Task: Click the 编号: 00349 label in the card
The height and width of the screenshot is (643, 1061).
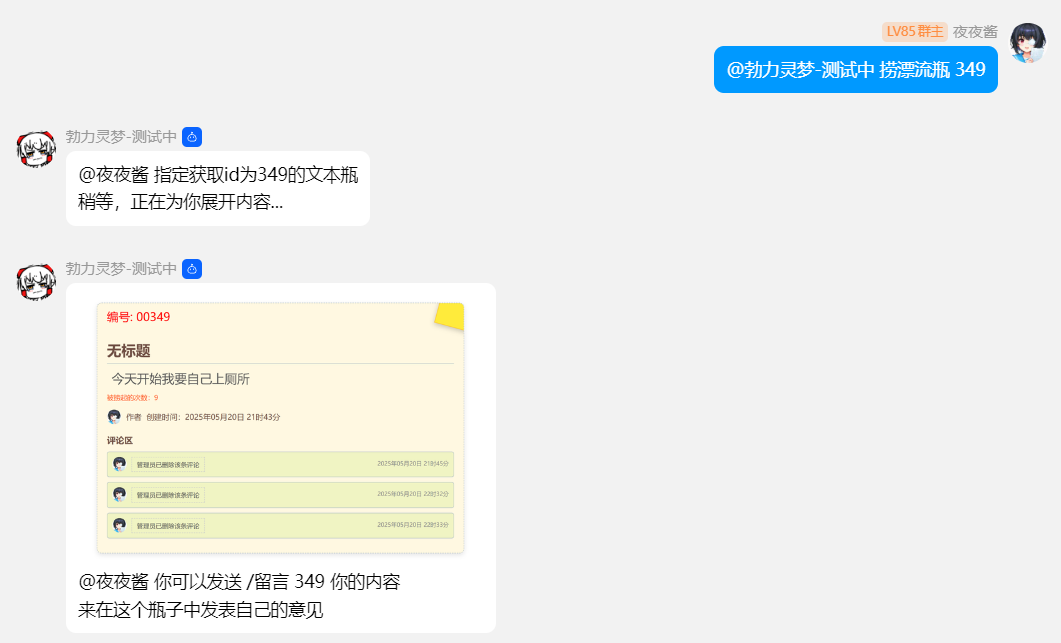Action: pos(138,317)
